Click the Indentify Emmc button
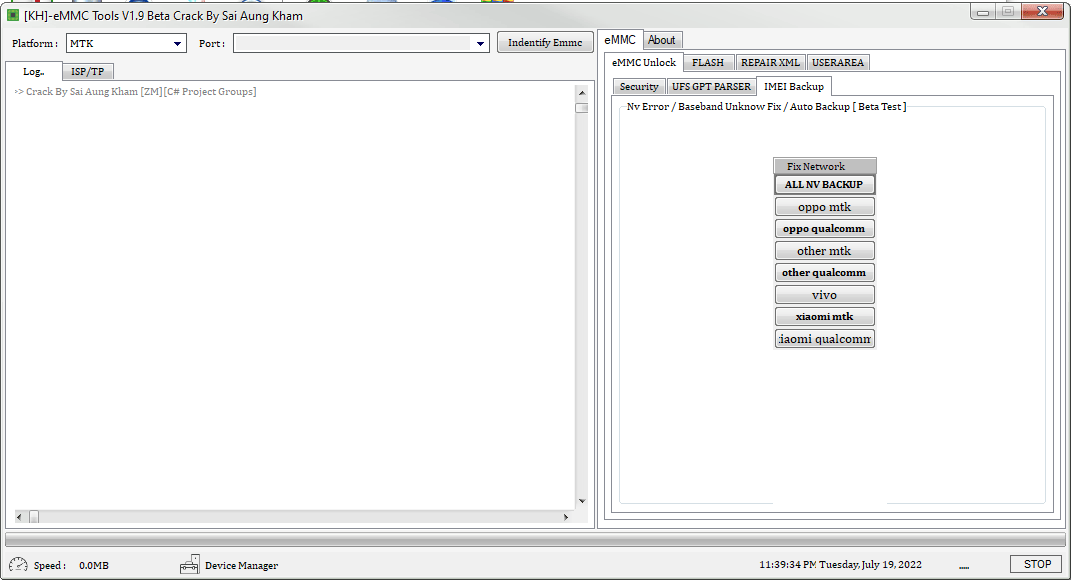1071x580 pixels. [545, 42]
